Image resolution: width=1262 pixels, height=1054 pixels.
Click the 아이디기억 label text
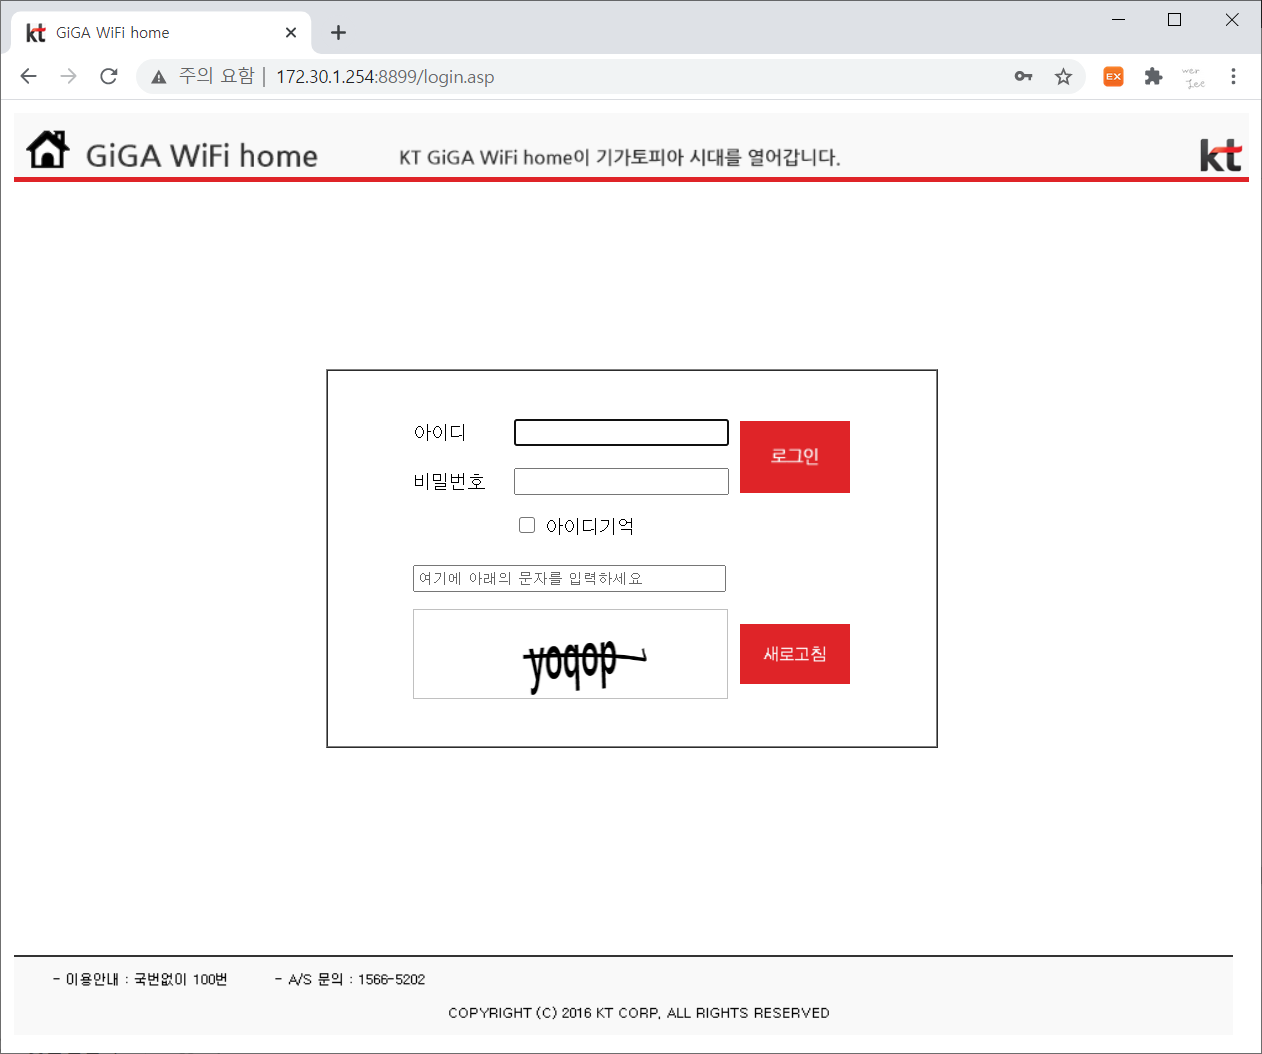590,526
